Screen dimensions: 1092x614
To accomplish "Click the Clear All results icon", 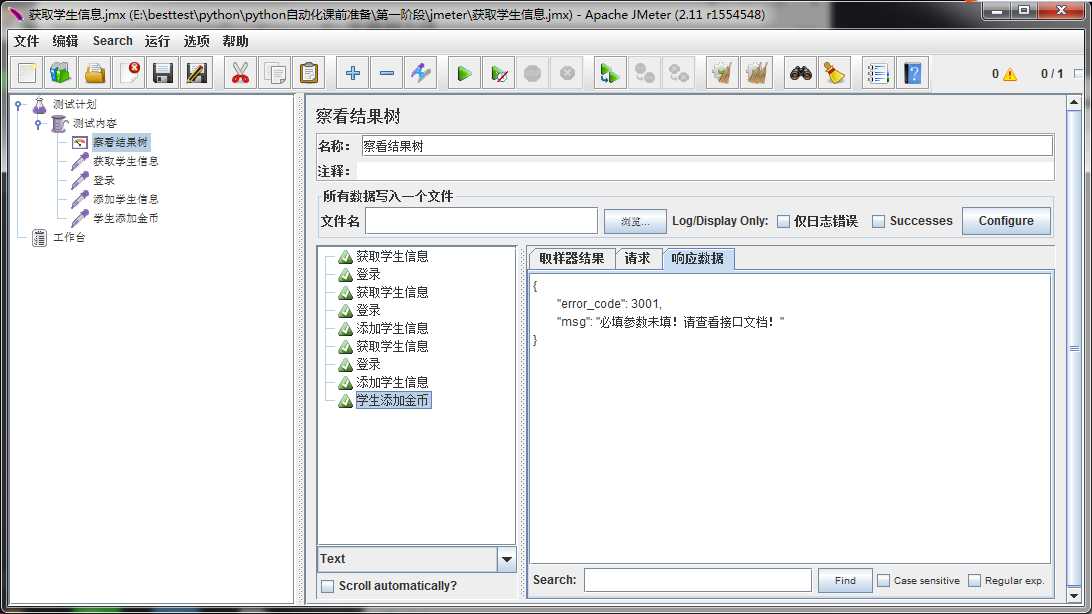I will [x=756, y=73].
